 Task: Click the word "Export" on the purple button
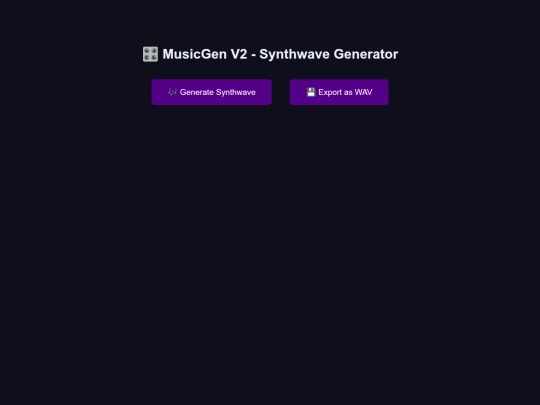[x=330, y=93]
